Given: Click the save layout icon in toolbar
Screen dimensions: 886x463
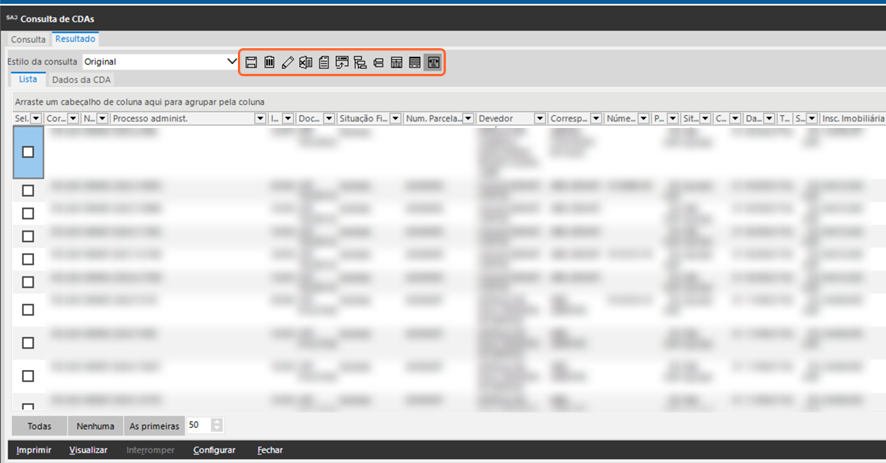Looking at the screenshot, I should [x=251, y=63].
